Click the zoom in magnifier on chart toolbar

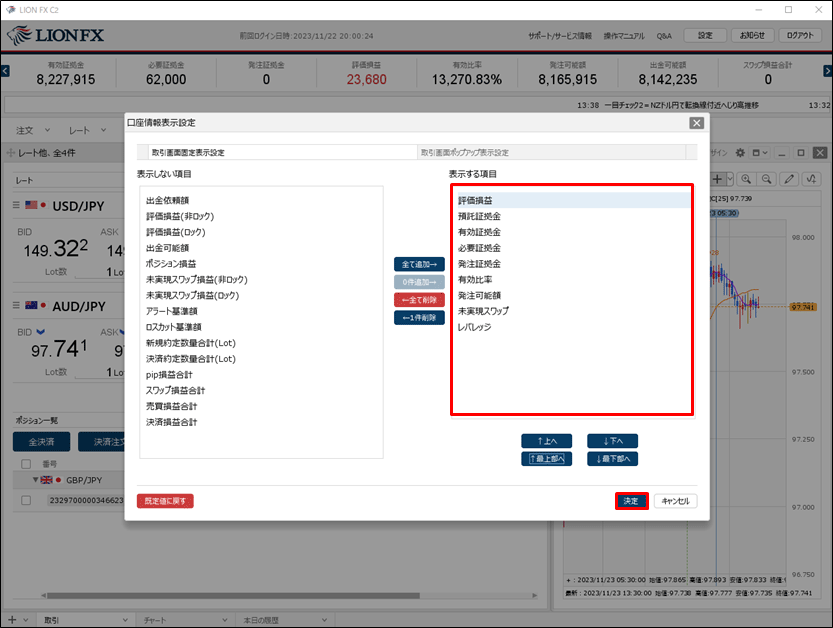pyautogui.click(x=746, y=179)
